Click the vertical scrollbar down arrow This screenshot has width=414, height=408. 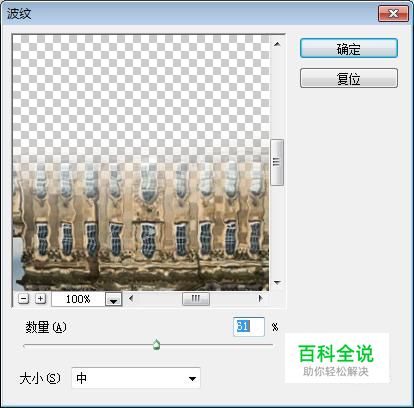(277, 283)
